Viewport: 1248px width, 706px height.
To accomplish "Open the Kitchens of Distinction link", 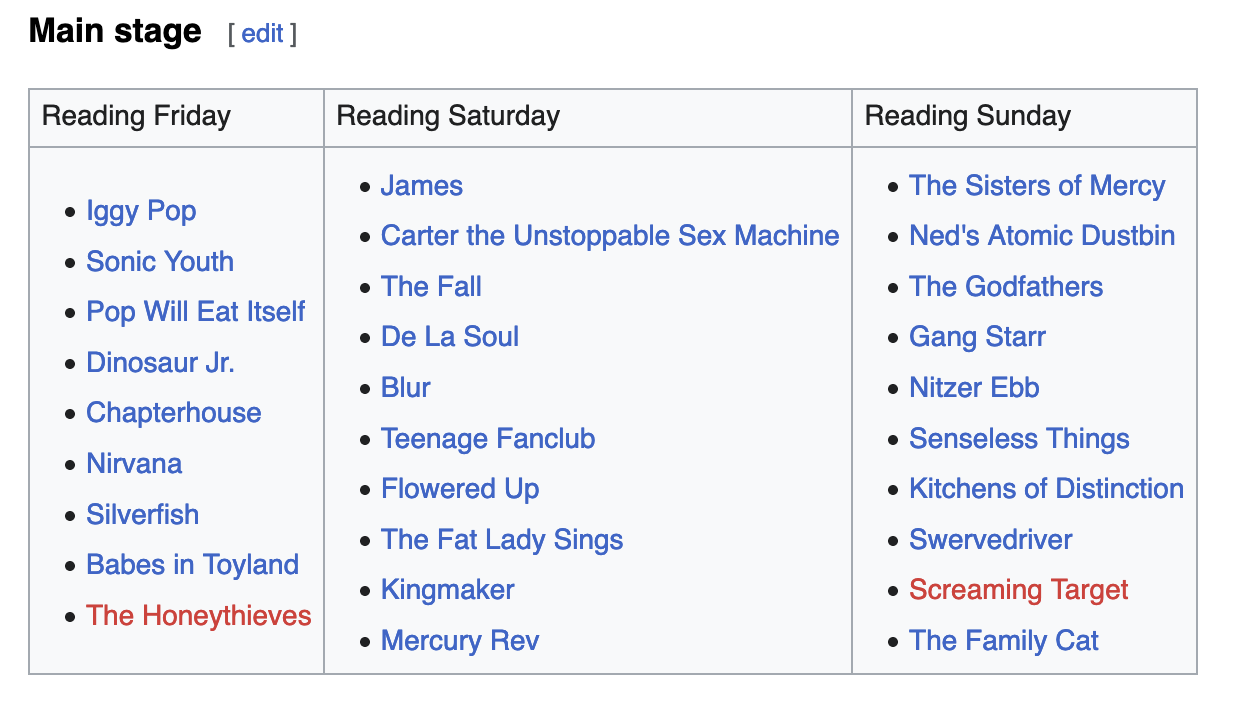I will [x=1046, y=489].
